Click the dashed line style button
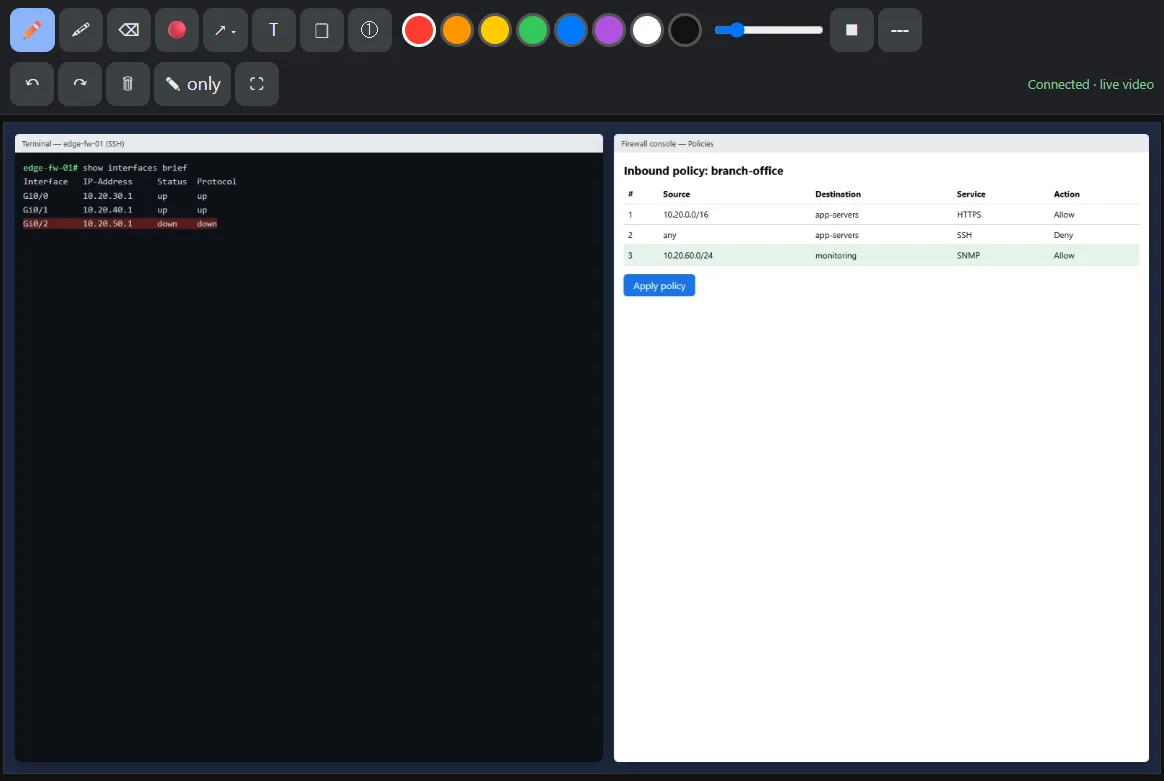Viewport: 1164px width, 781px height. point(900,30)
